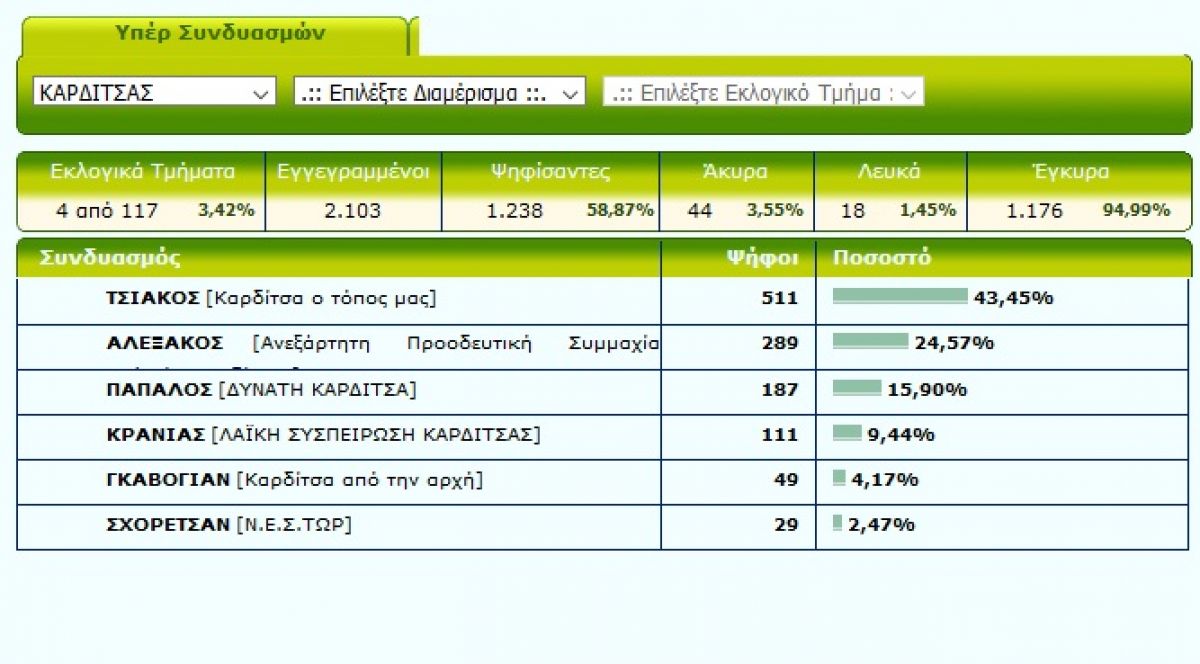Open the Επιλέξτε Εκλογικό Τμήμα dropdown
Screen dimensions: 1200x664
click(x=763, y=92)
